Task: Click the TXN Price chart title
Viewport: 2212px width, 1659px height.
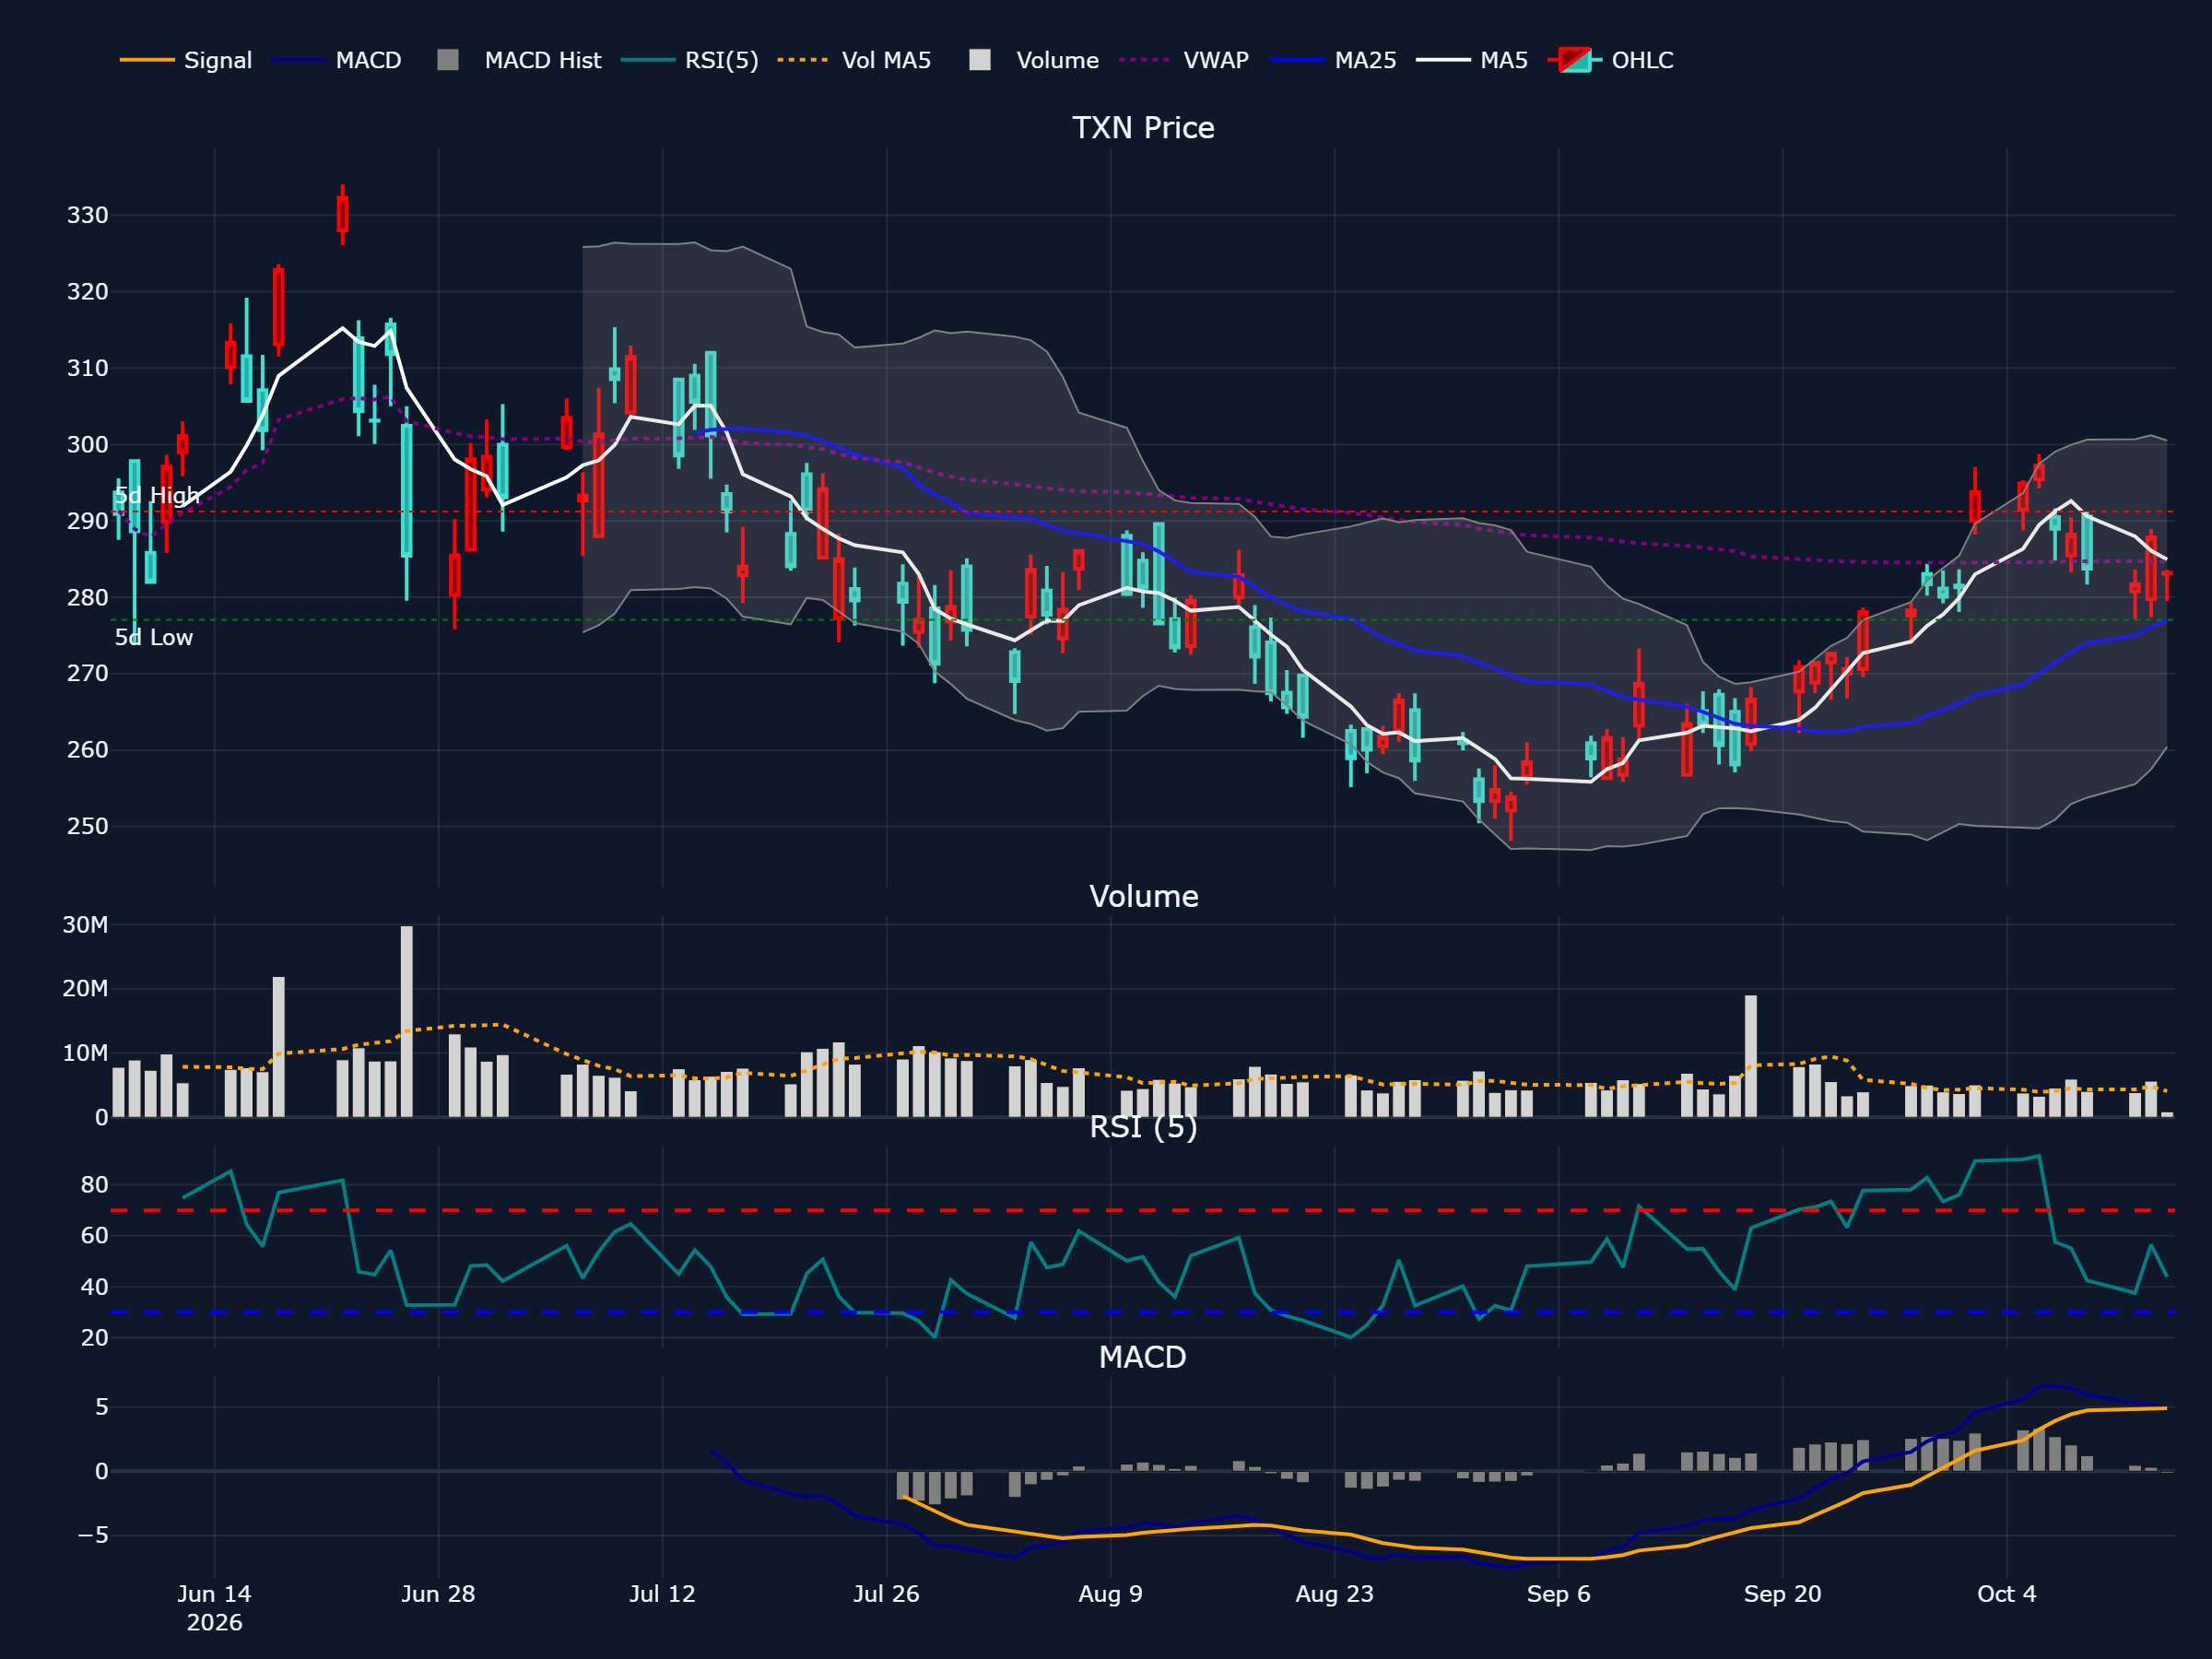Action: pos(1143,128)
